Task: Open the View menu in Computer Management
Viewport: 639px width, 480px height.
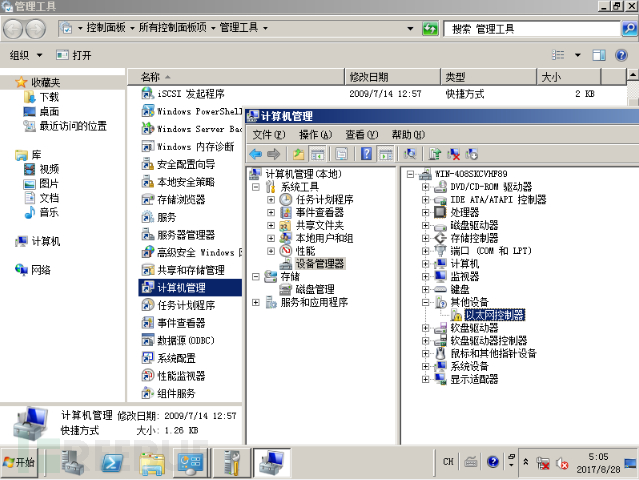Action: click(361, 135)
